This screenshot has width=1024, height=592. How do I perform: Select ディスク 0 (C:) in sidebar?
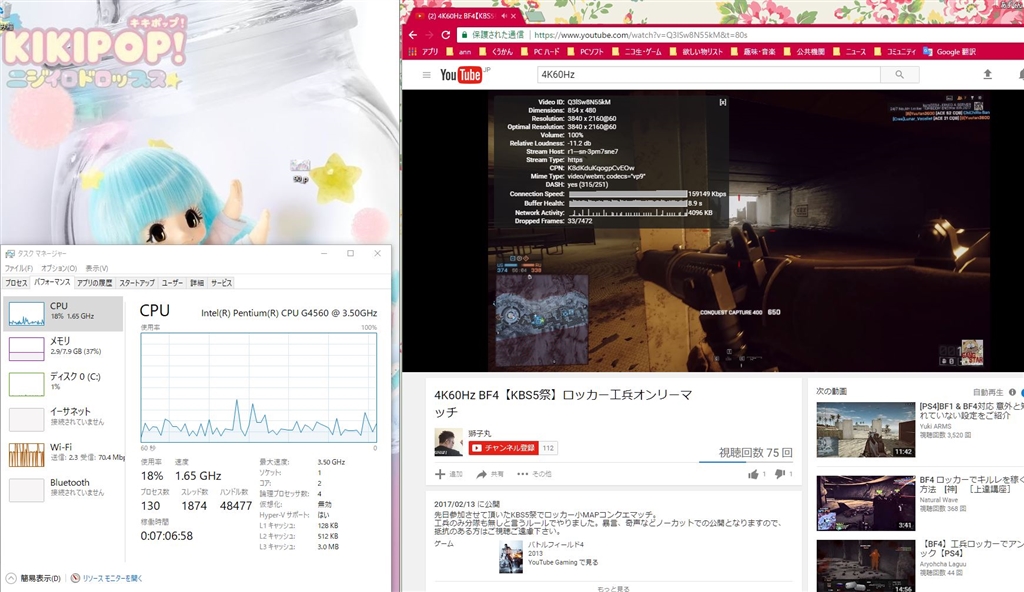63,384
